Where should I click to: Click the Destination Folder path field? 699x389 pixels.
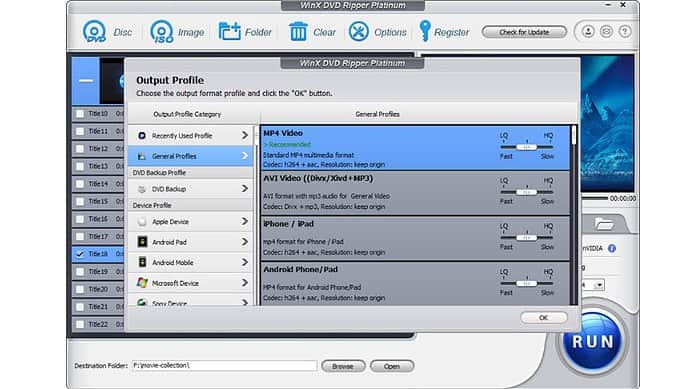click(224, 366)
